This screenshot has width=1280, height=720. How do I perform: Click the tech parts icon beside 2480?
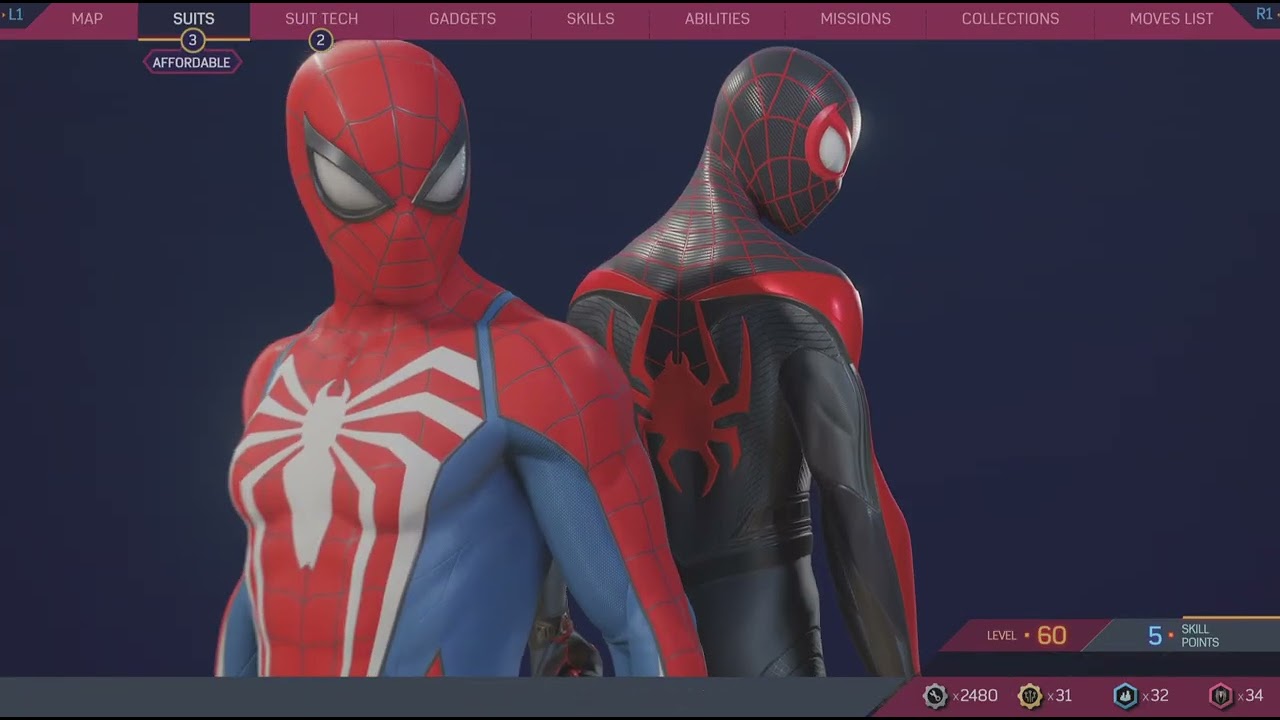(x=935, y=696)
